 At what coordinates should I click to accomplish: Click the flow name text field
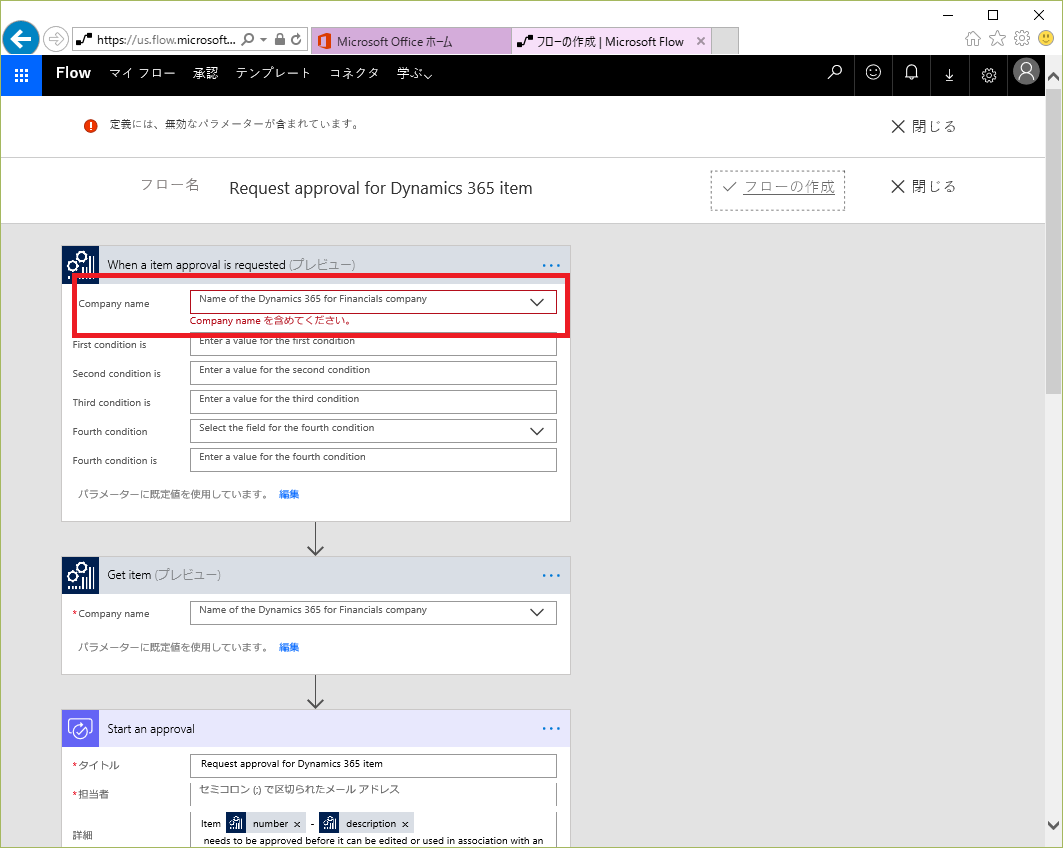[x=381, y=188]
